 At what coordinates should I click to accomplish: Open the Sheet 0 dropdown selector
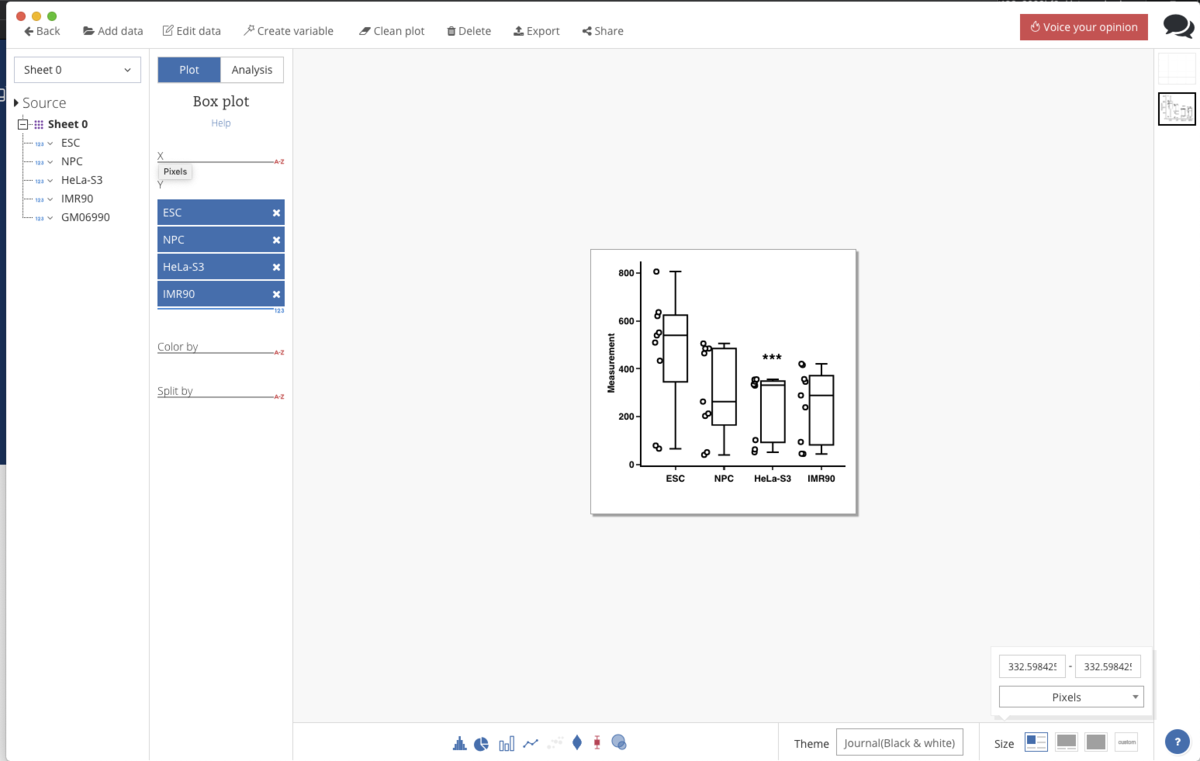click(x=77, y=70)
